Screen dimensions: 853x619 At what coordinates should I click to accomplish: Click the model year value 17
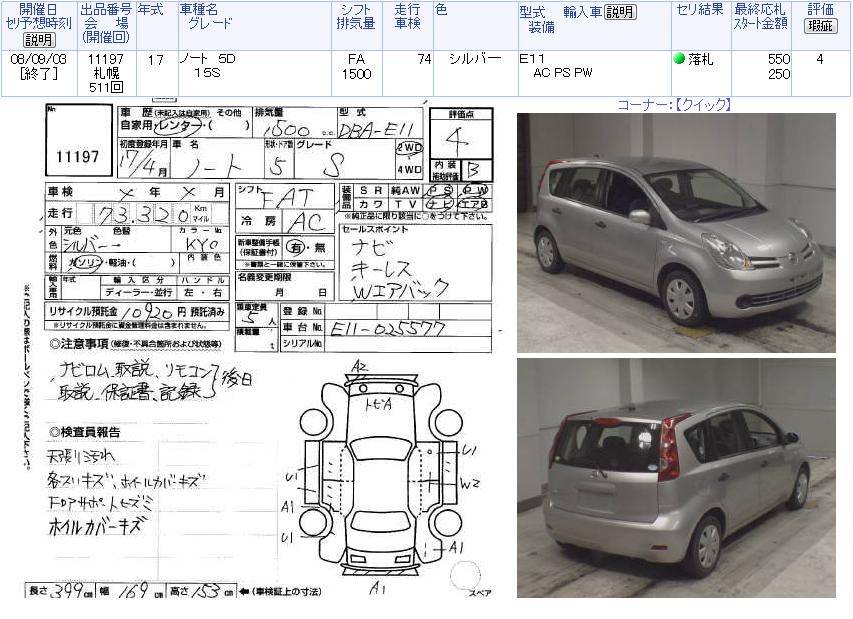[156, 59]
